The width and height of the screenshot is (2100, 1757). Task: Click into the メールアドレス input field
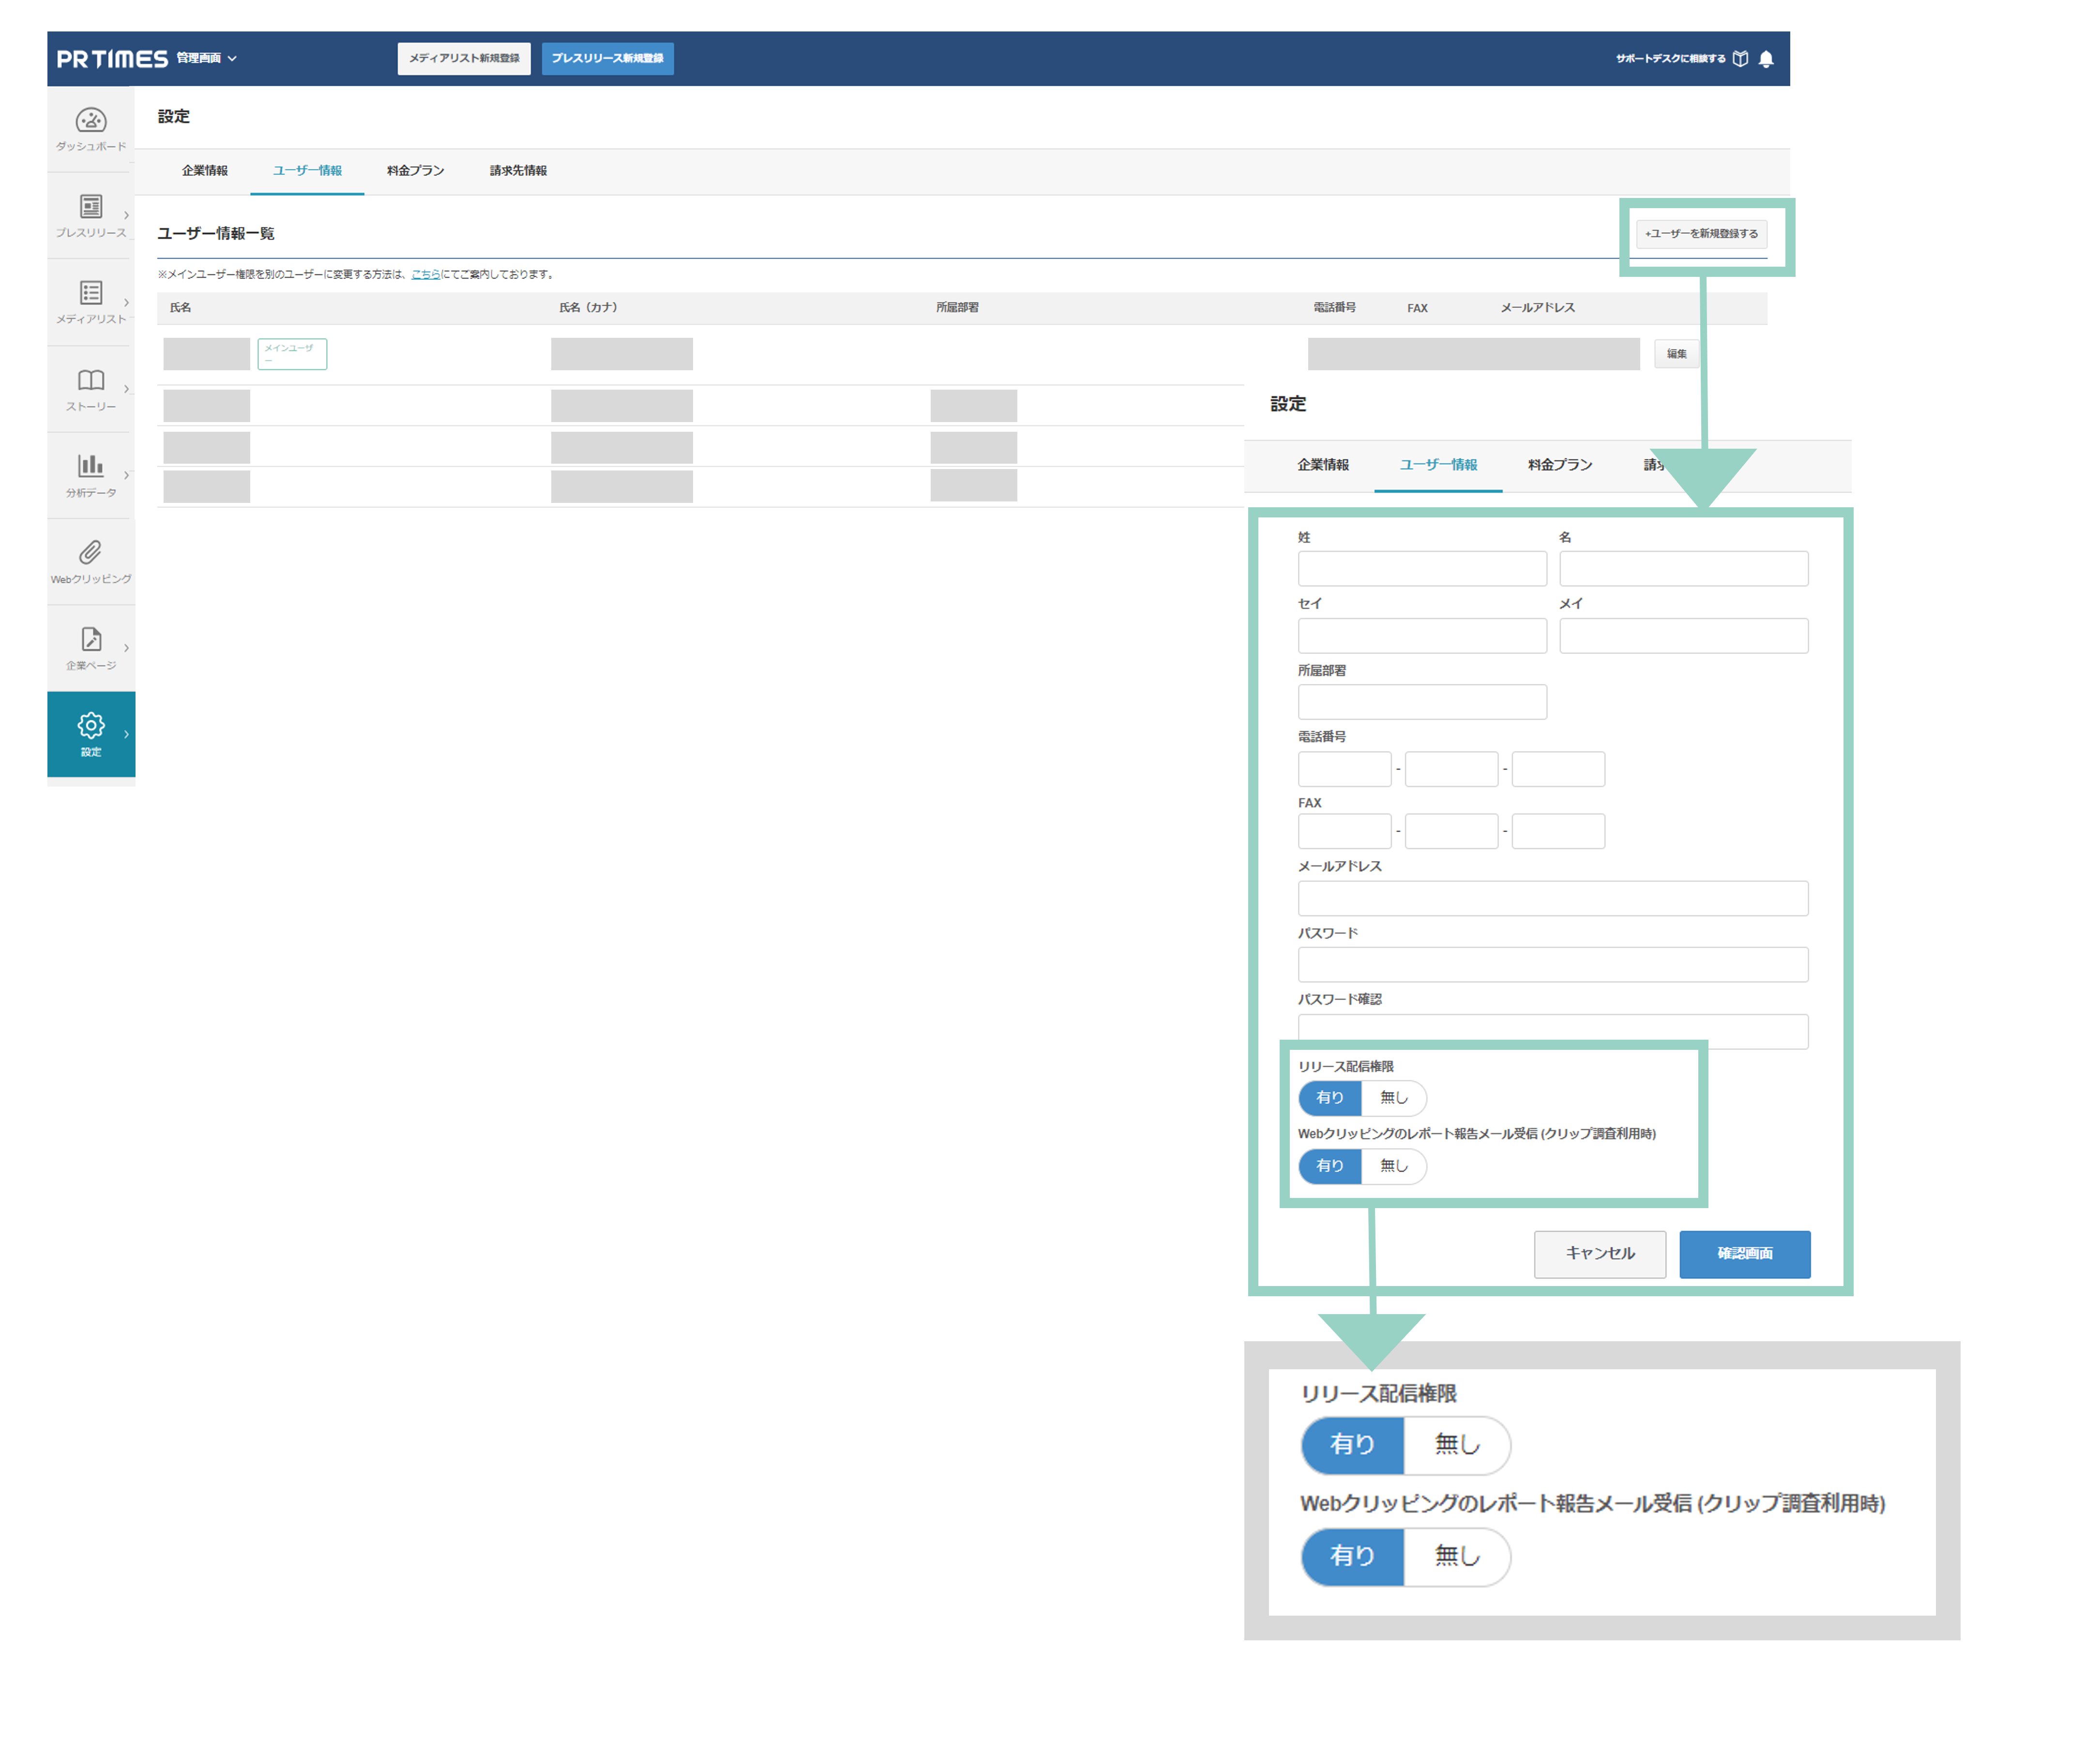click(1554, 899)
